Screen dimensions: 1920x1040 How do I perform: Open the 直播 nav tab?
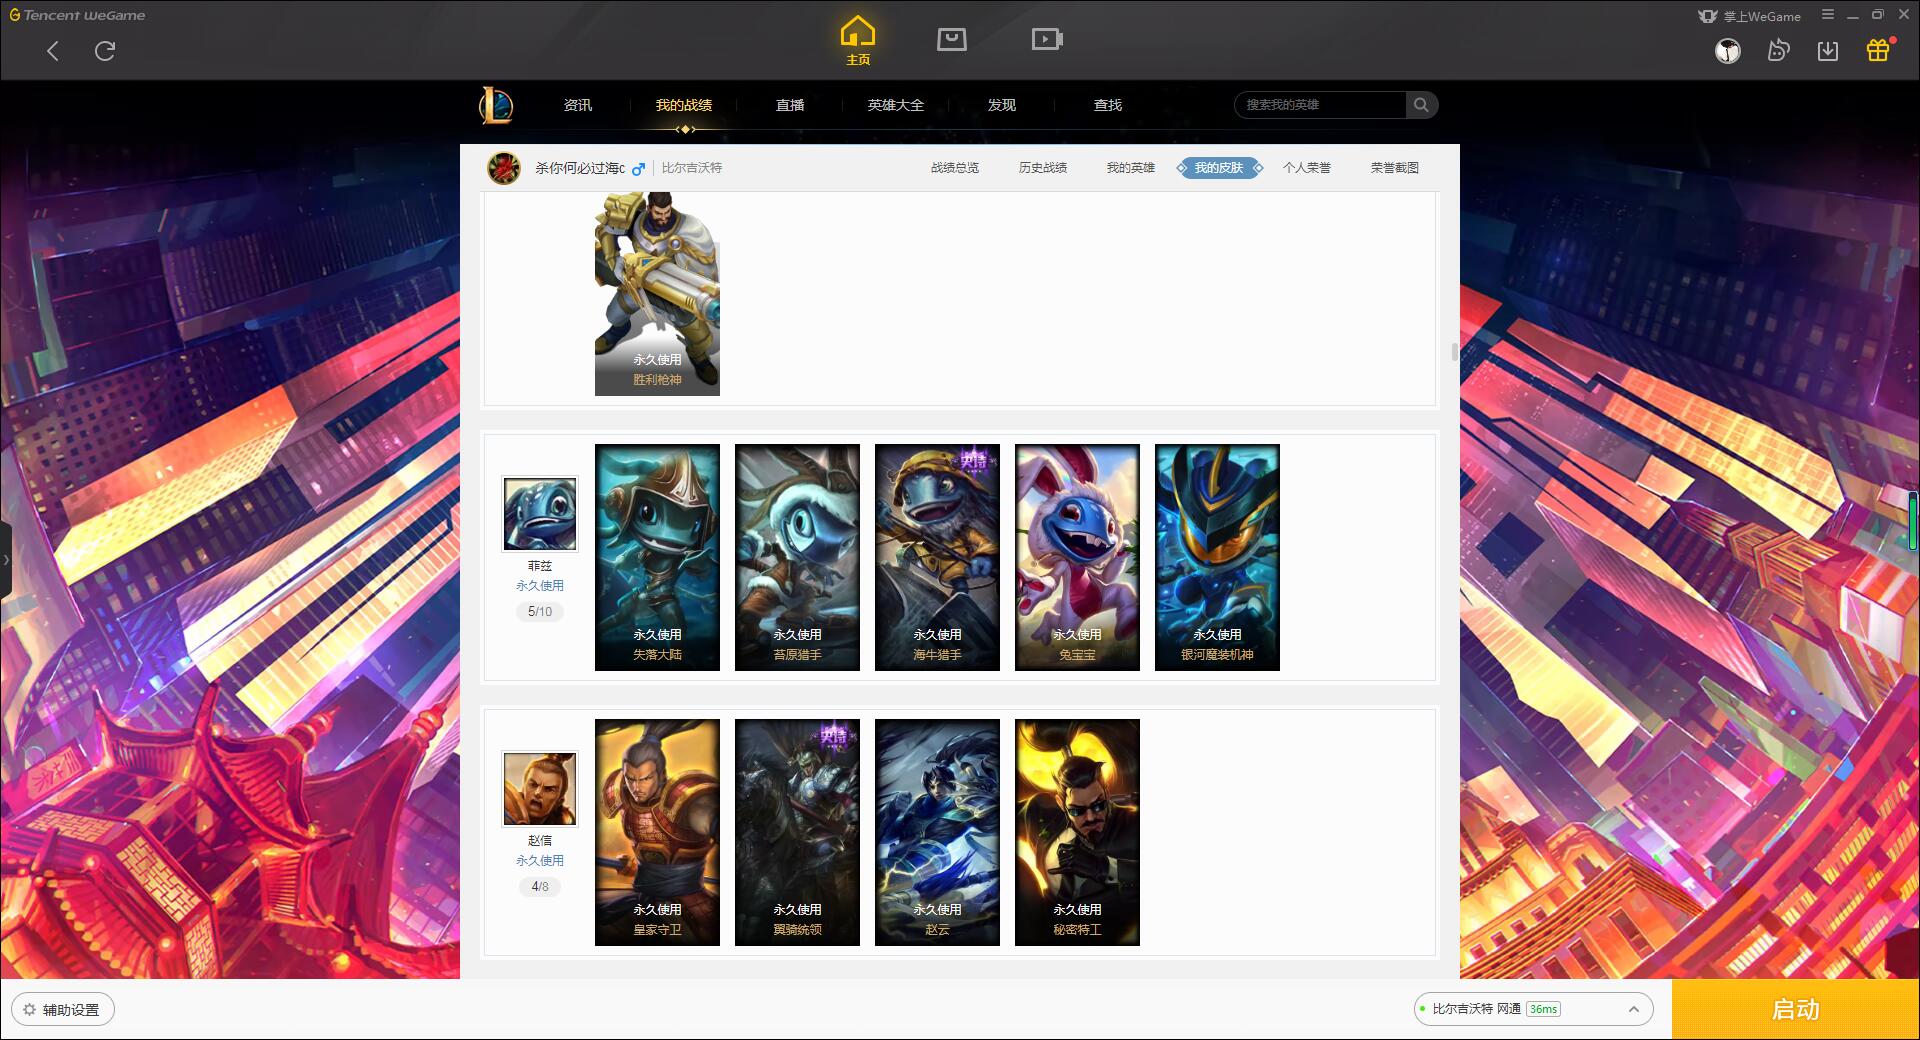coord(790,105)
